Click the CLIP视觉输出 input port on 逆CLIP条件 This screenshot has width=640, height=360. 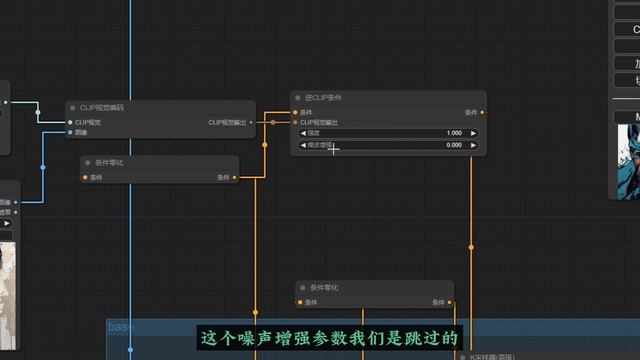pos(295,122)
